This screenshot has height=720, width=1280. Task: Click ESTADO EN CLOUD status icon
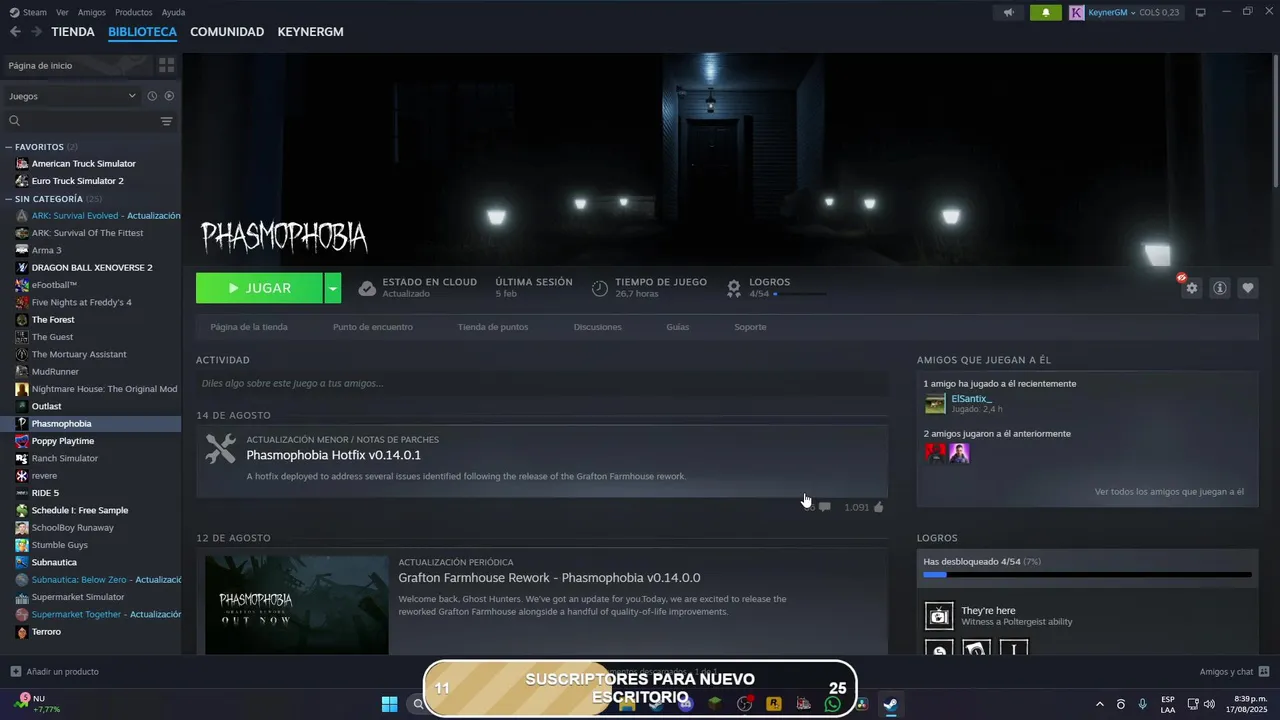click(367, 288)
